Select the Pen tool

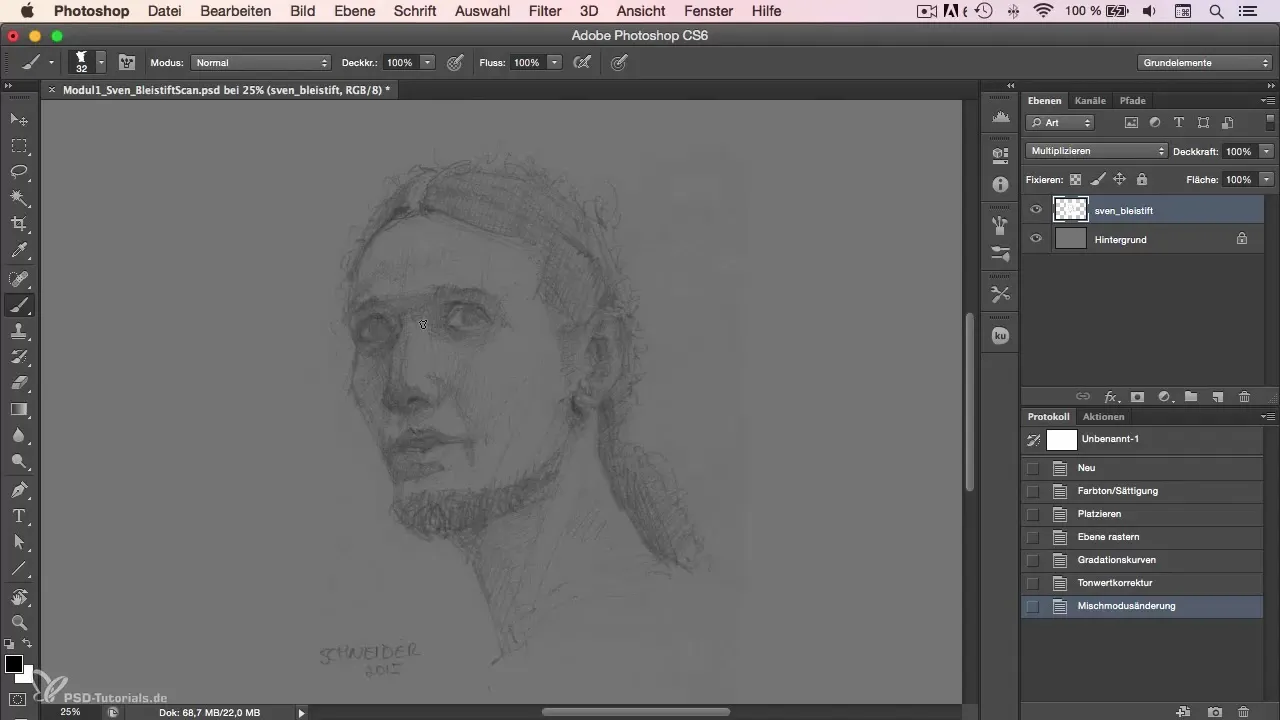point(19,490)
